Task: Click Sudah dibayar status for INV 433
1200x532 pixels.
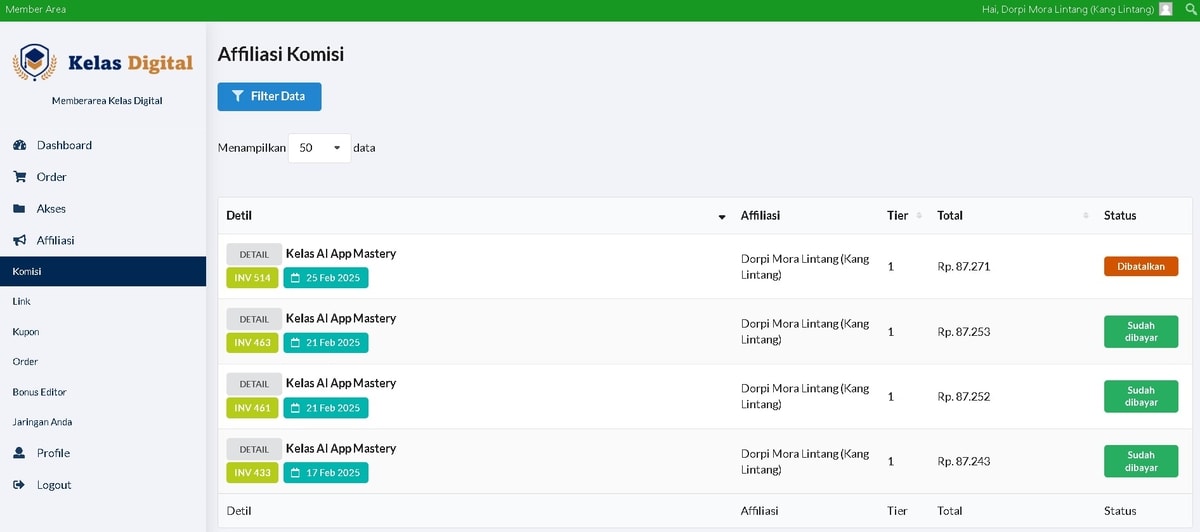Action: [x=1141, y=461]
